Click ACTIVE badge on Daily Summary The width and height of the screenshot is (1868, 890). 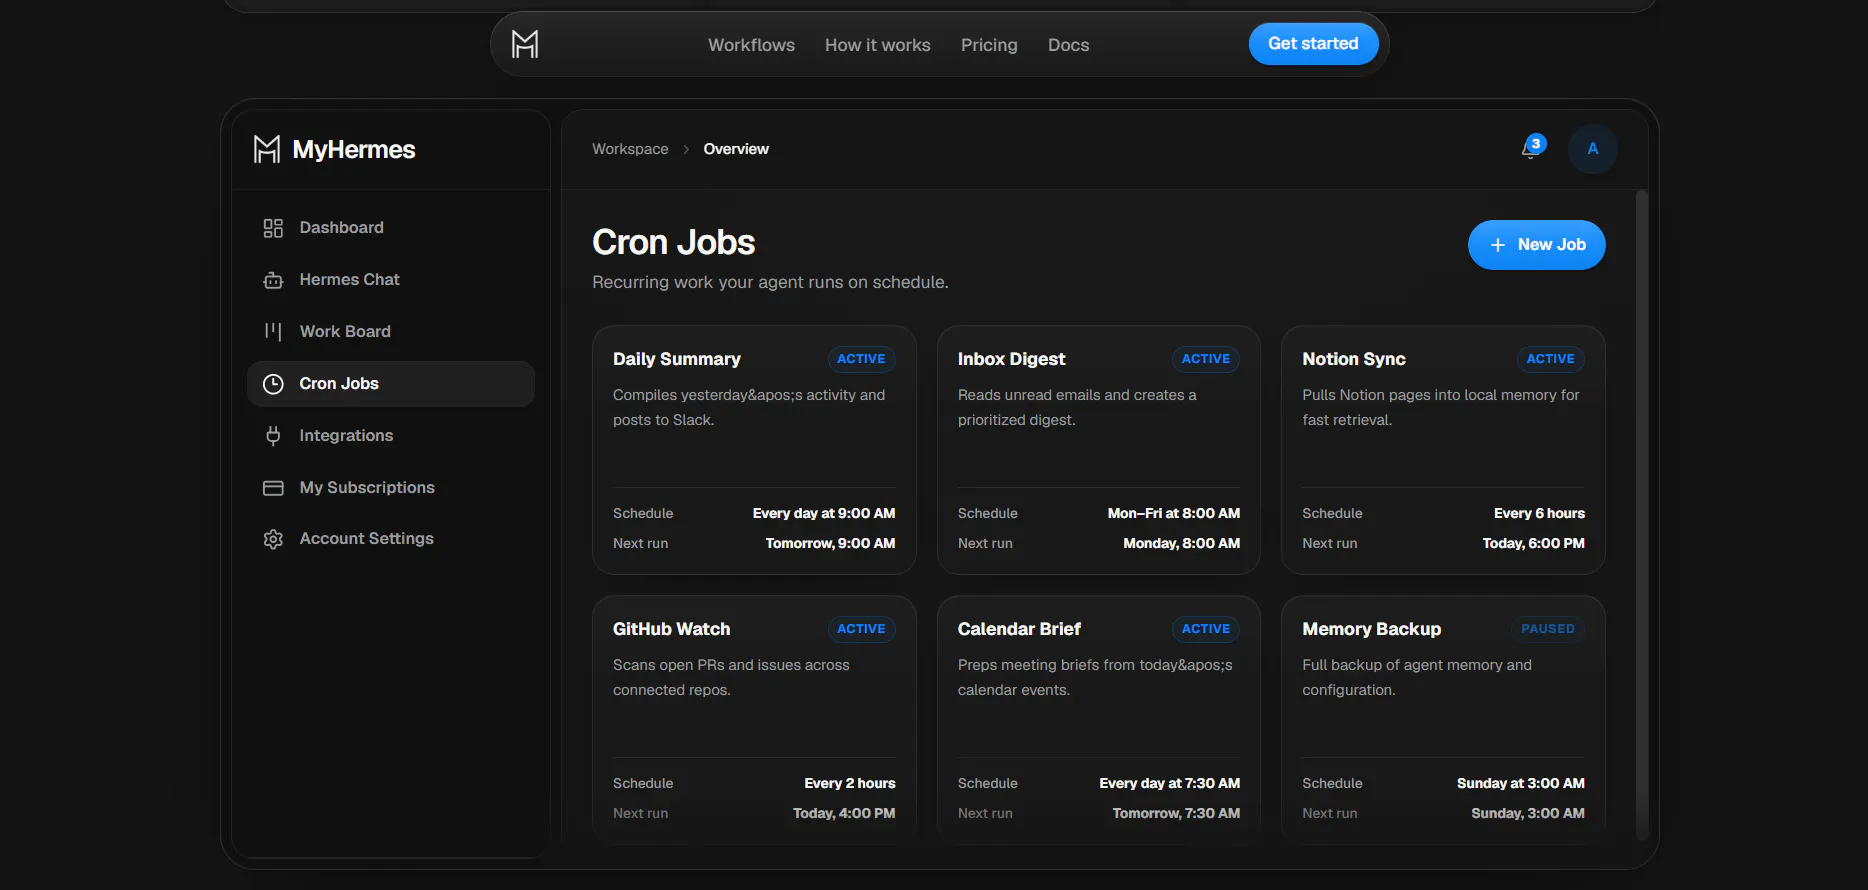[x=861, y=359]
